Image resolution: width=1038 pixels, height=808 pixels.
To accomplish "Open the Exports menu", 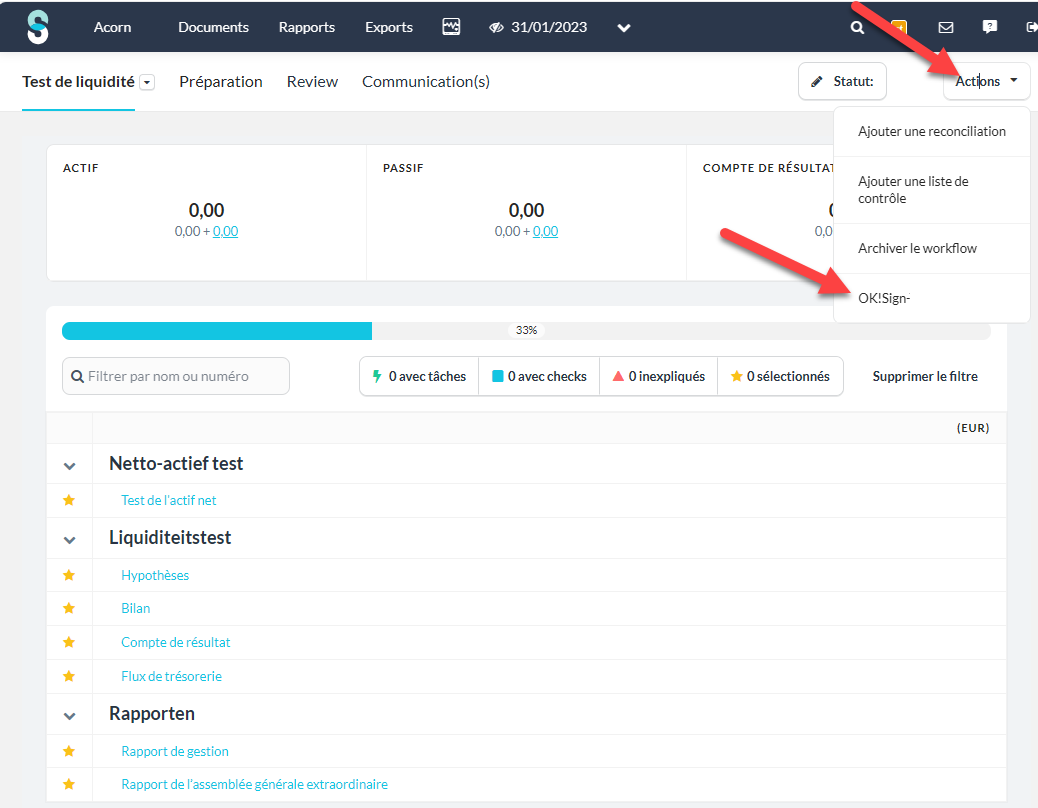I will coord(389,27).
